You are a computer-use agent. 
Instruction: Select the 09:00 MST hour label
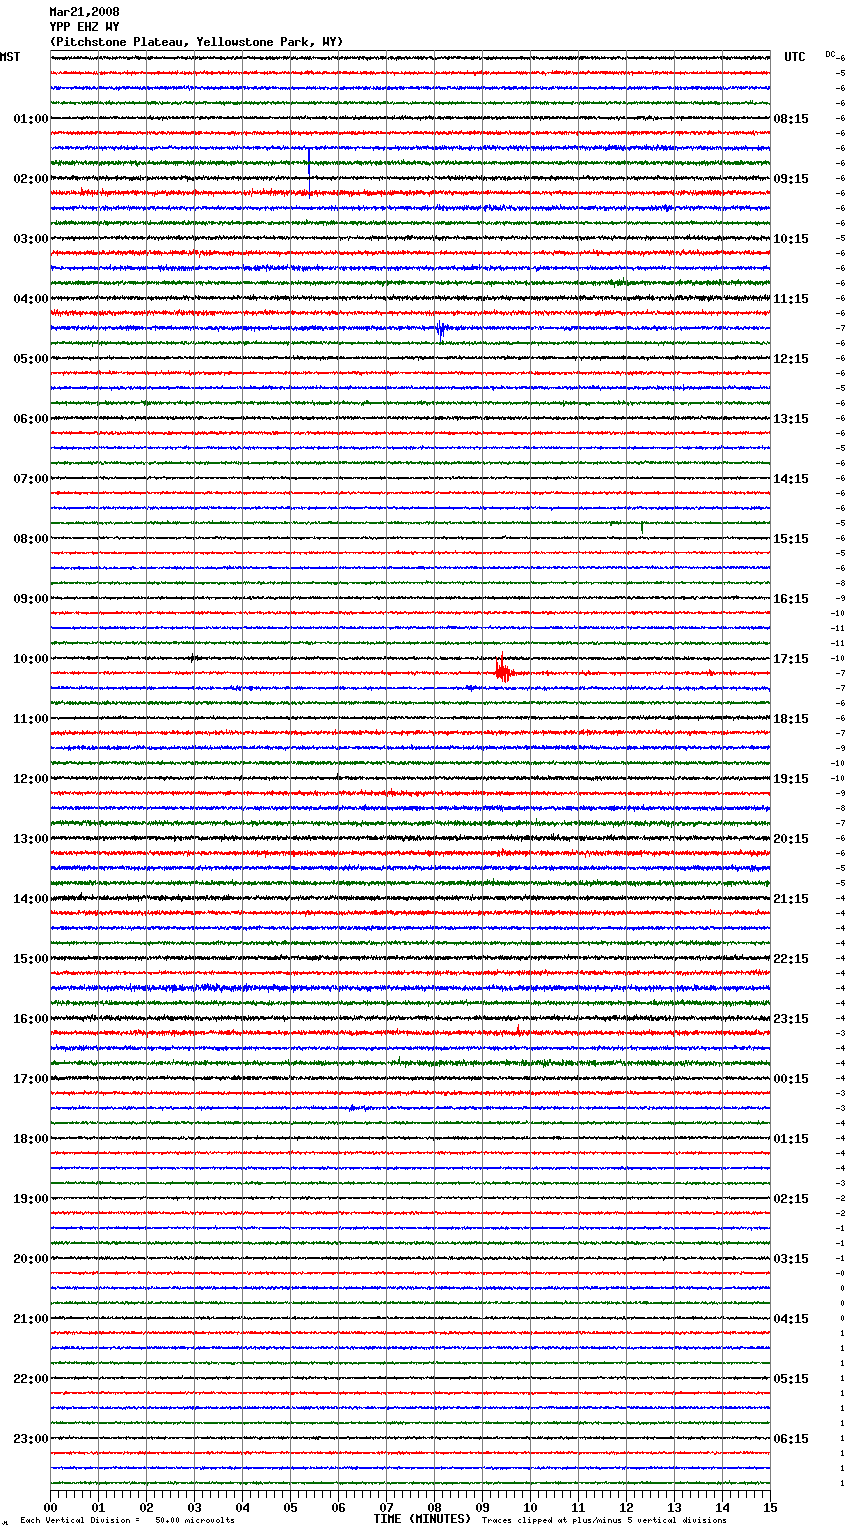coord(31,599)
